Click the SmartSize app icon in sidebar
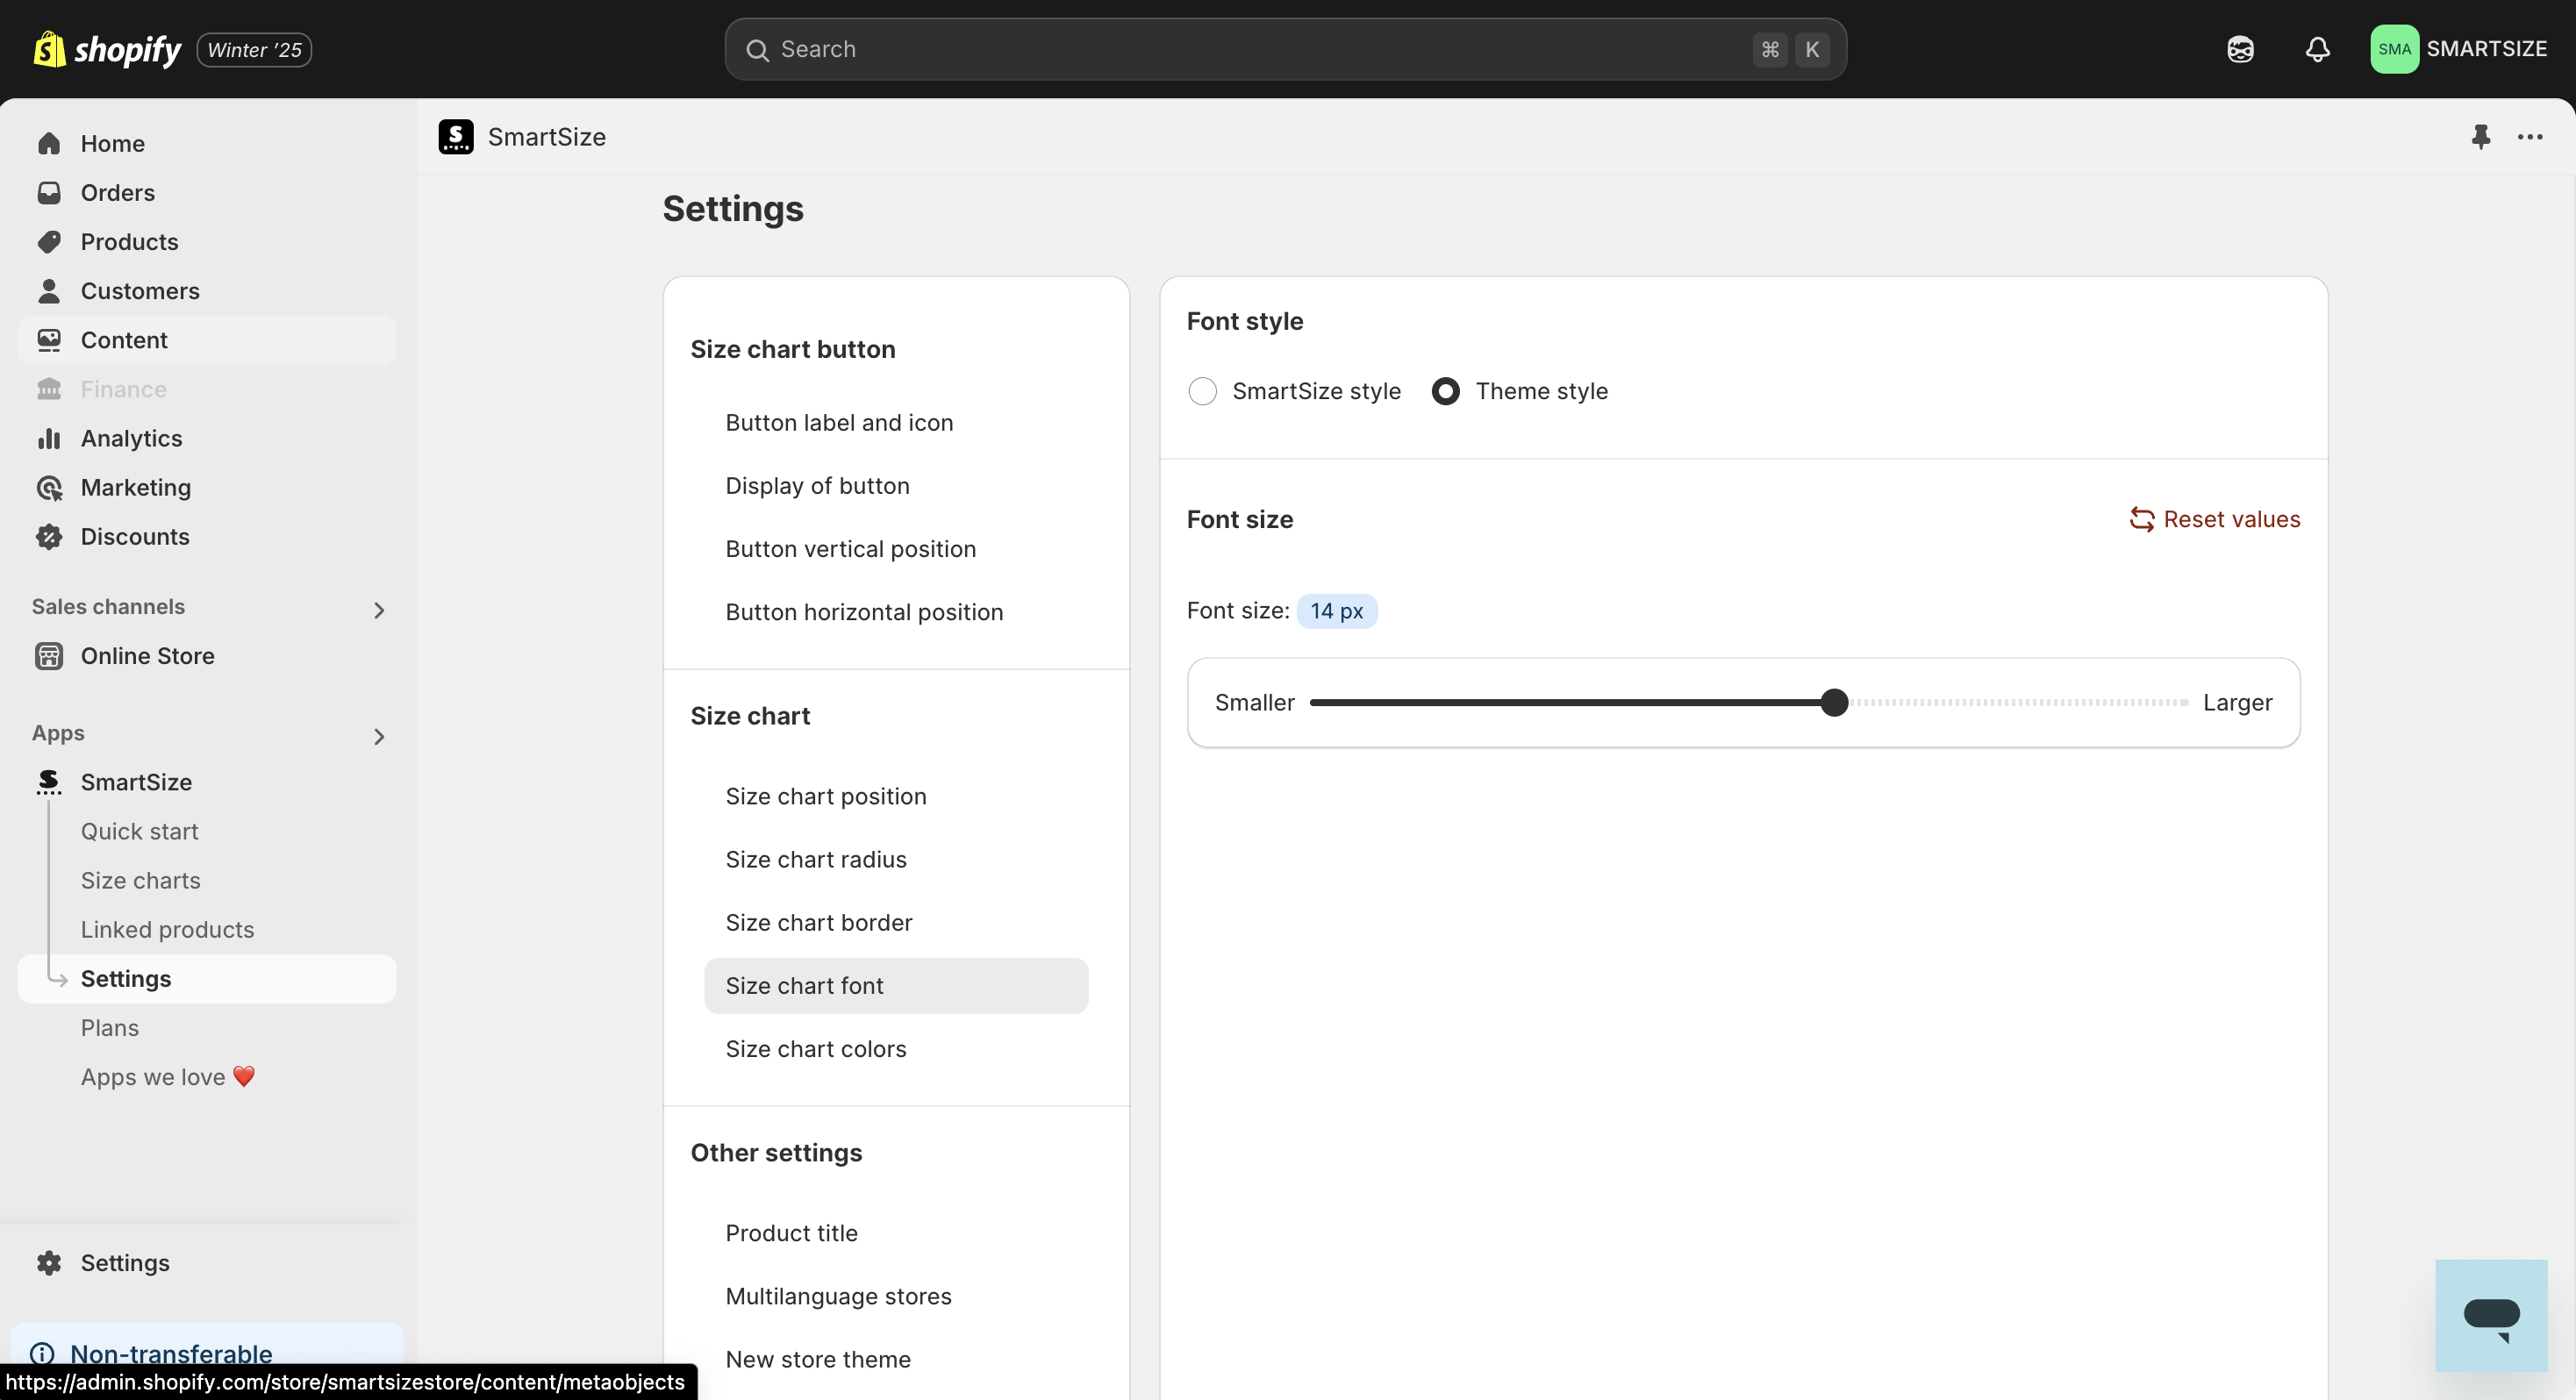Viewport: 2576px width, 1400px height. pyautogui.click(x=49, y=781)
